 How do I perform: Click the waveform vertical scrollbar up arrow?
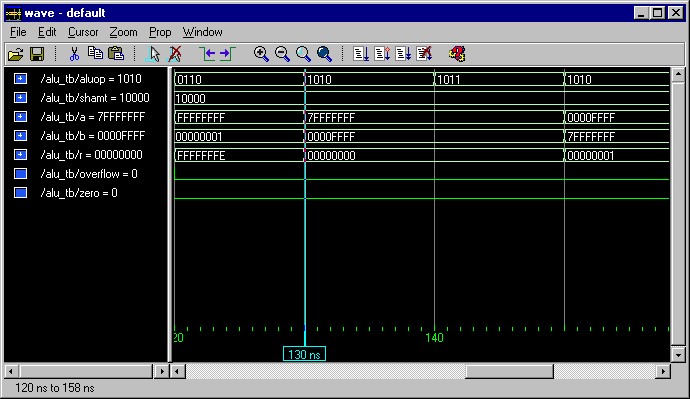coord(678,74)
